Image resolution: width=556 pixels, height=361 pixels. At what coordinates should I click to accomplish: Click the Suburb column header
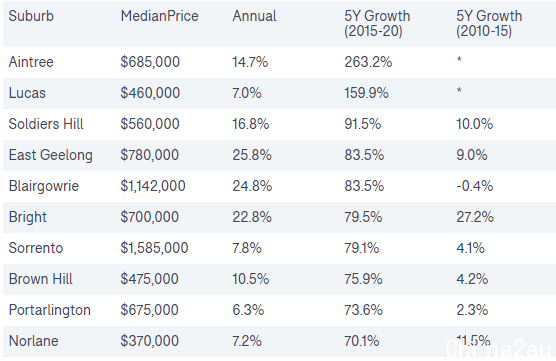(x=31, y=16)
